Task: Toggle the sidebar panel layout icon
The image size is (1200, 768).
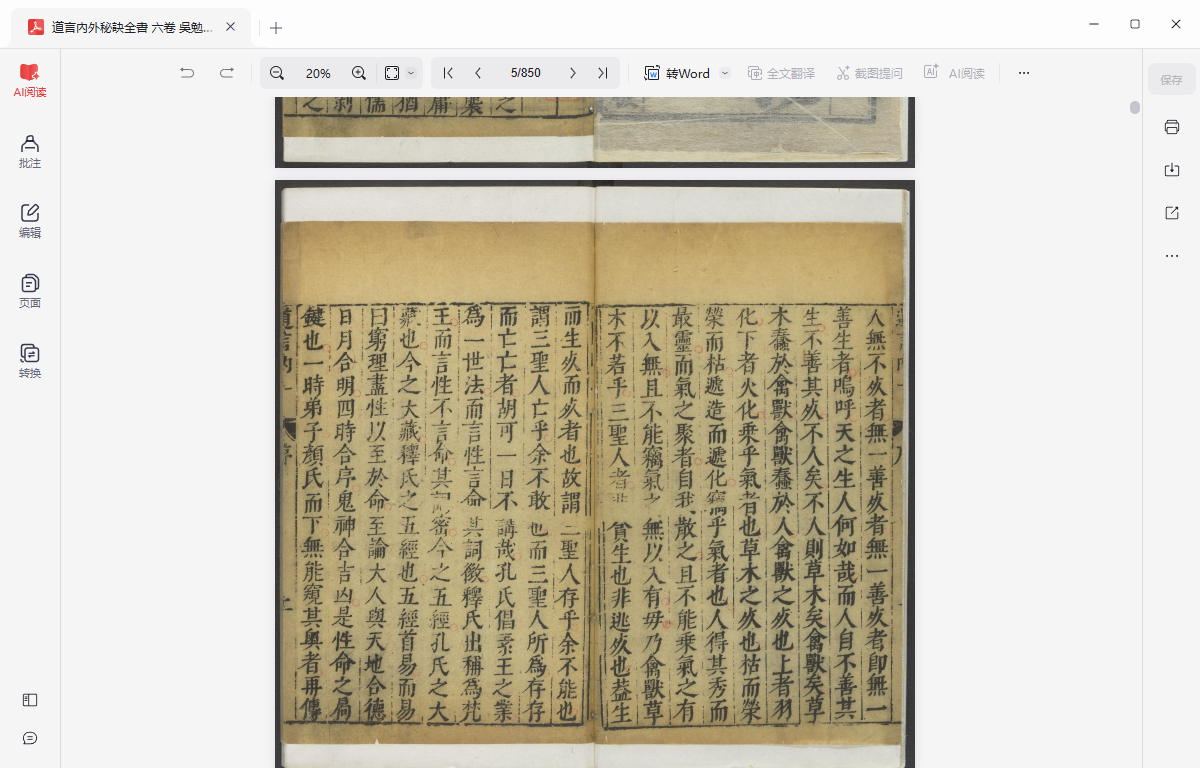Action: (30, 700)
